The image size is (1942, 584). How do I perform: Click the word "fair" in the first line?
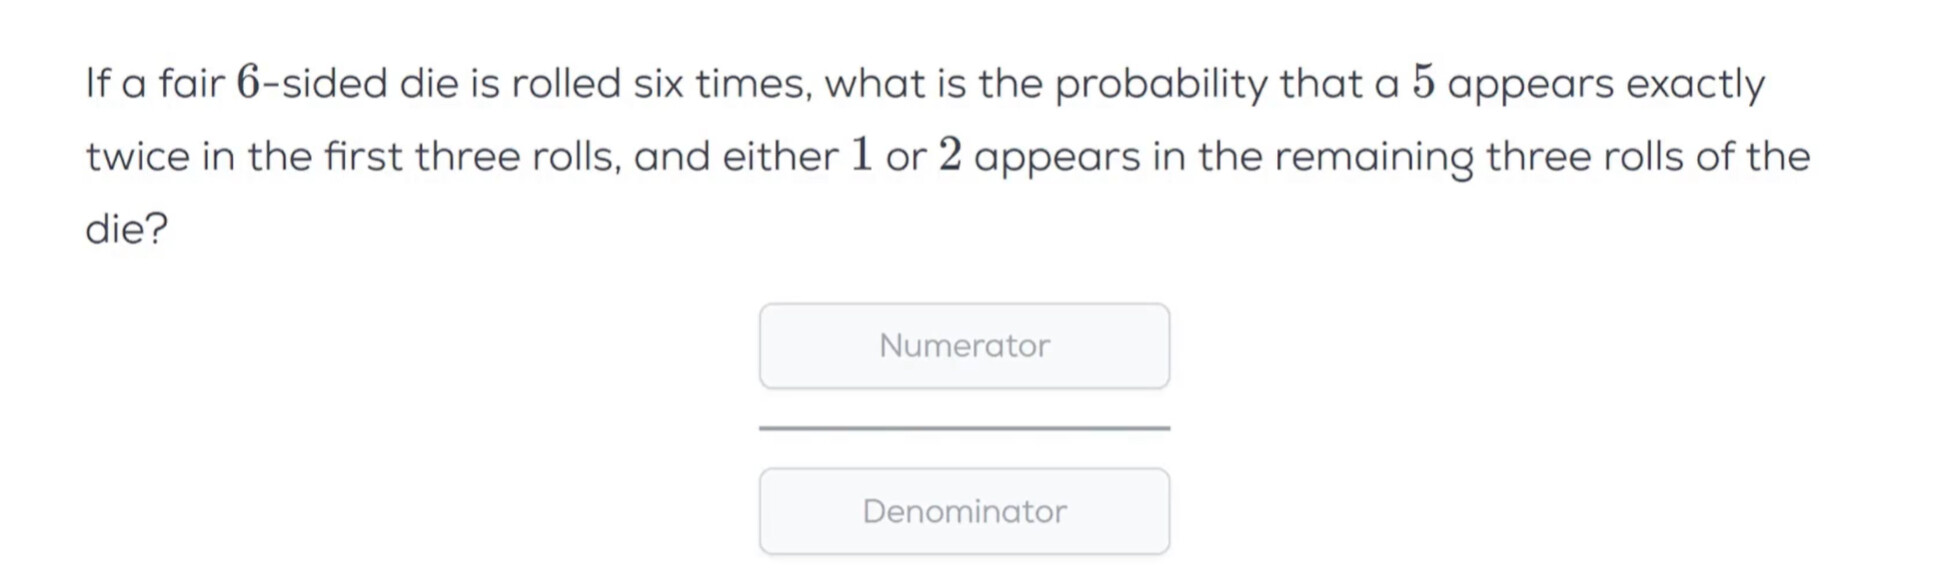point(192,83)
